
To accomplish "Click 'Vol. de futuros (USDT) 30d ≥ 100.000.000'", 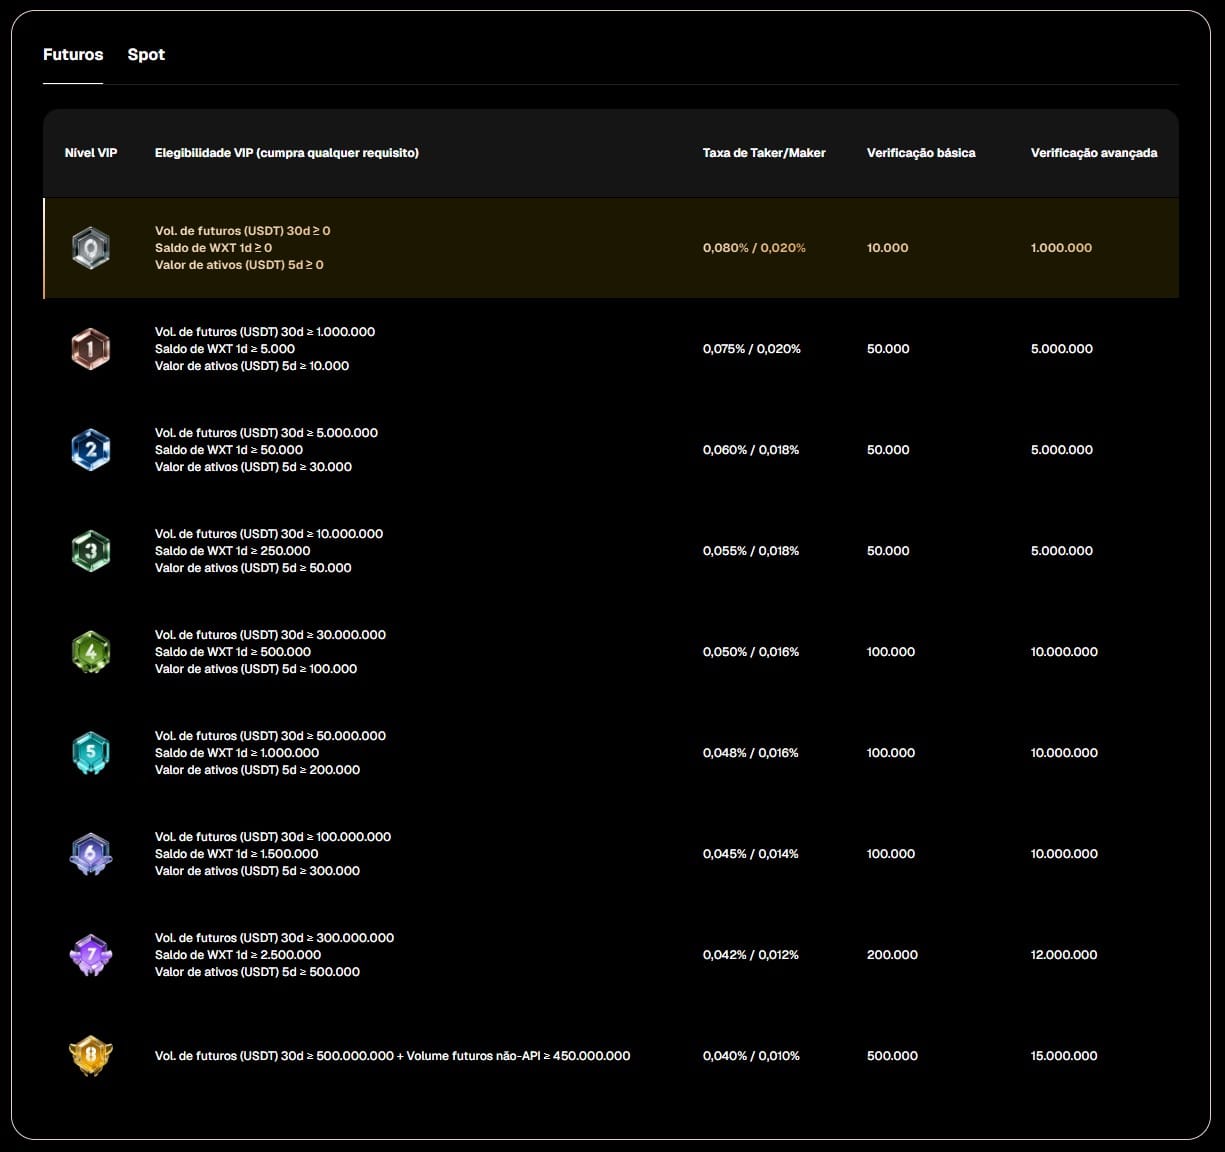I will pos(273,837).
